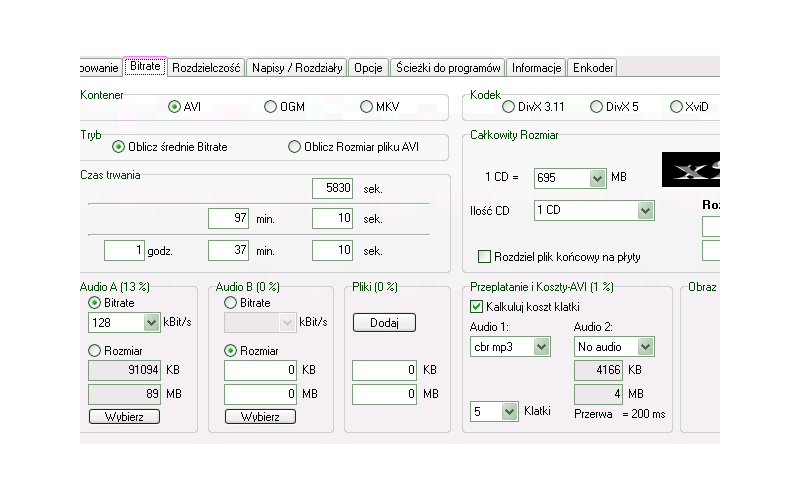This screenshot has width=800, height=500.
Task: Click the 97 min. field
Action: point(228,218)
